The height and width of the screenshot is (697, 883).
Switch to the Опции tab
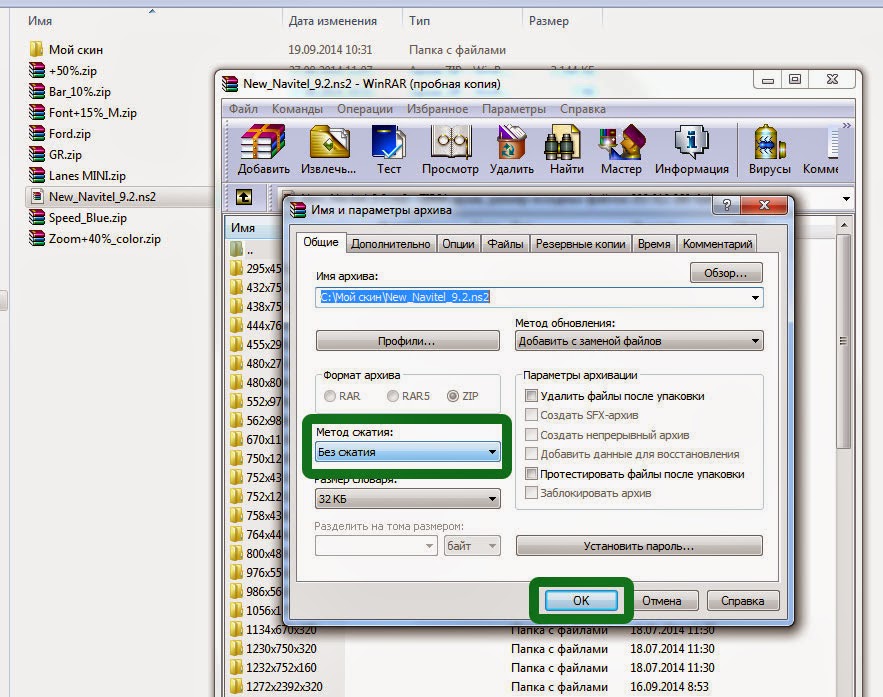tap(458, 244)
